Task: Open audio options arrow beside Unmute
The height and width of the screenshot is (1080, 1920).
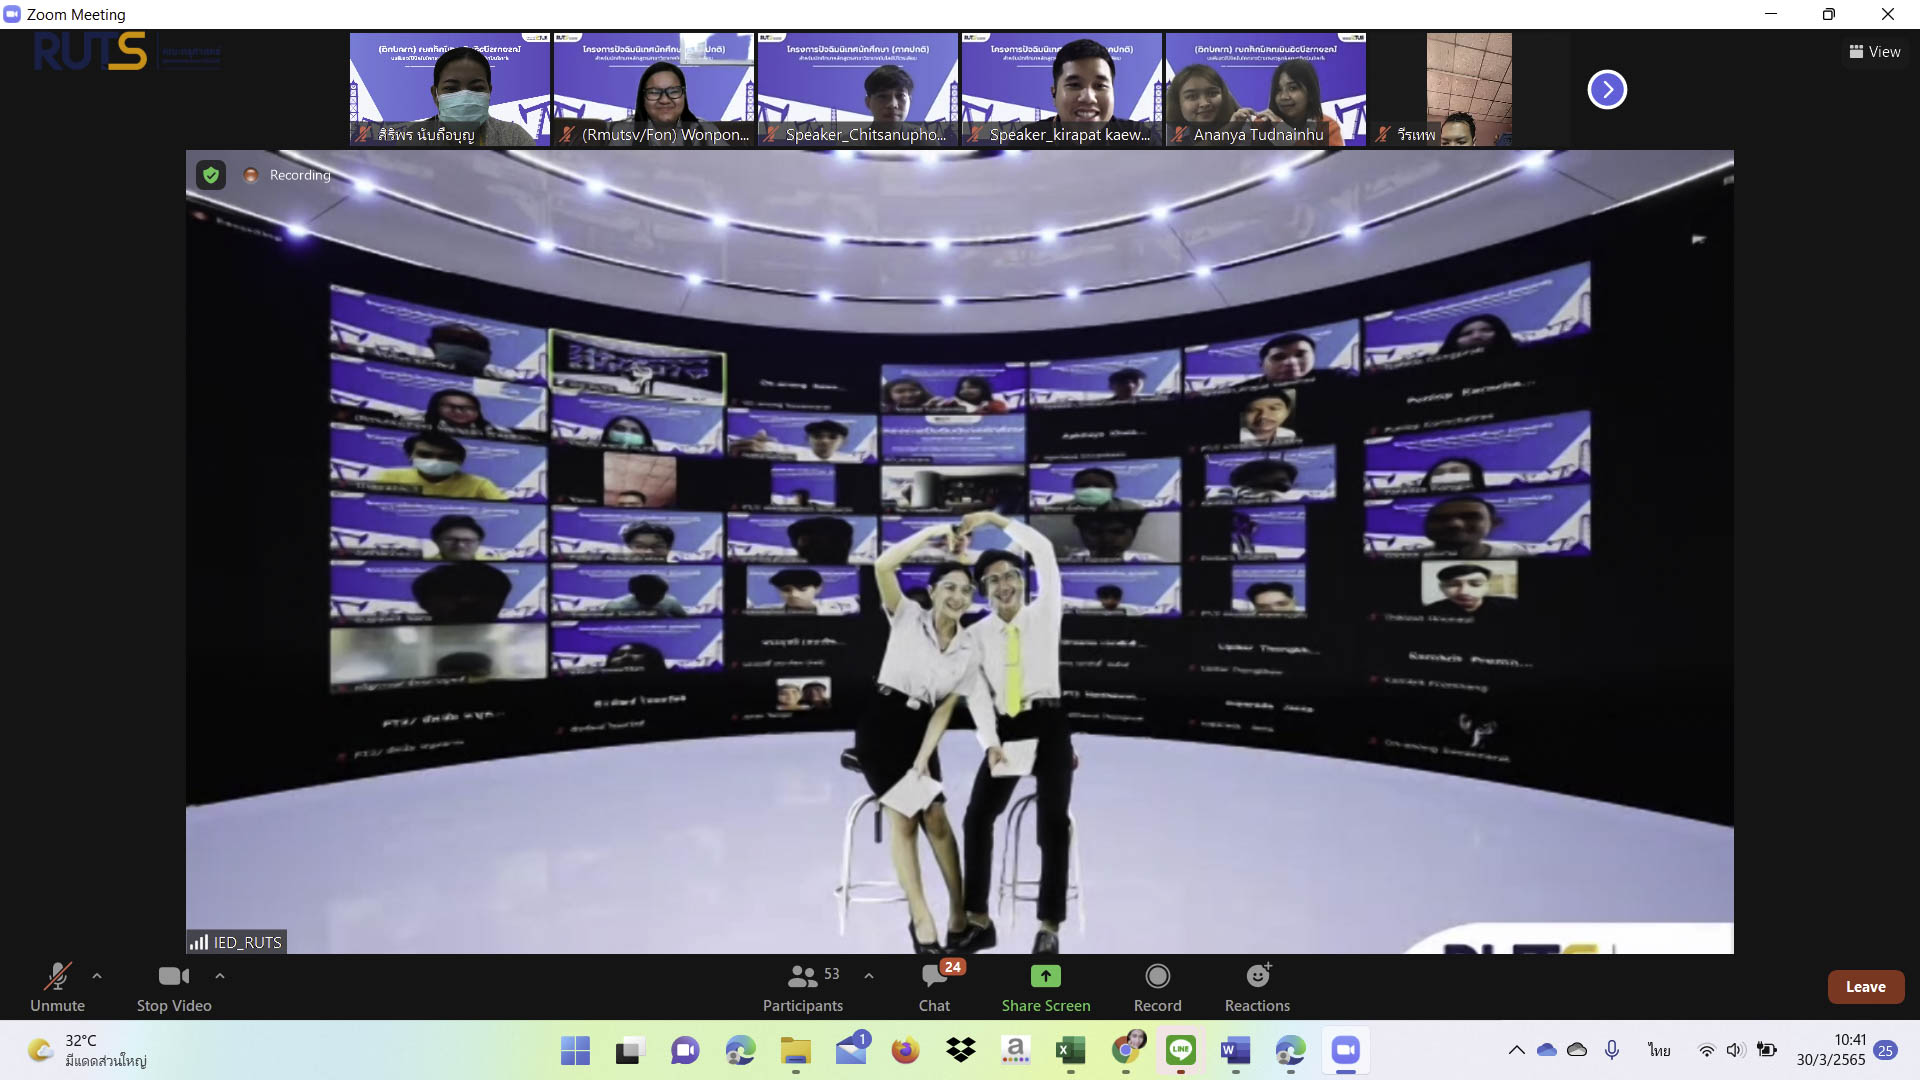Action: (97, 976)
